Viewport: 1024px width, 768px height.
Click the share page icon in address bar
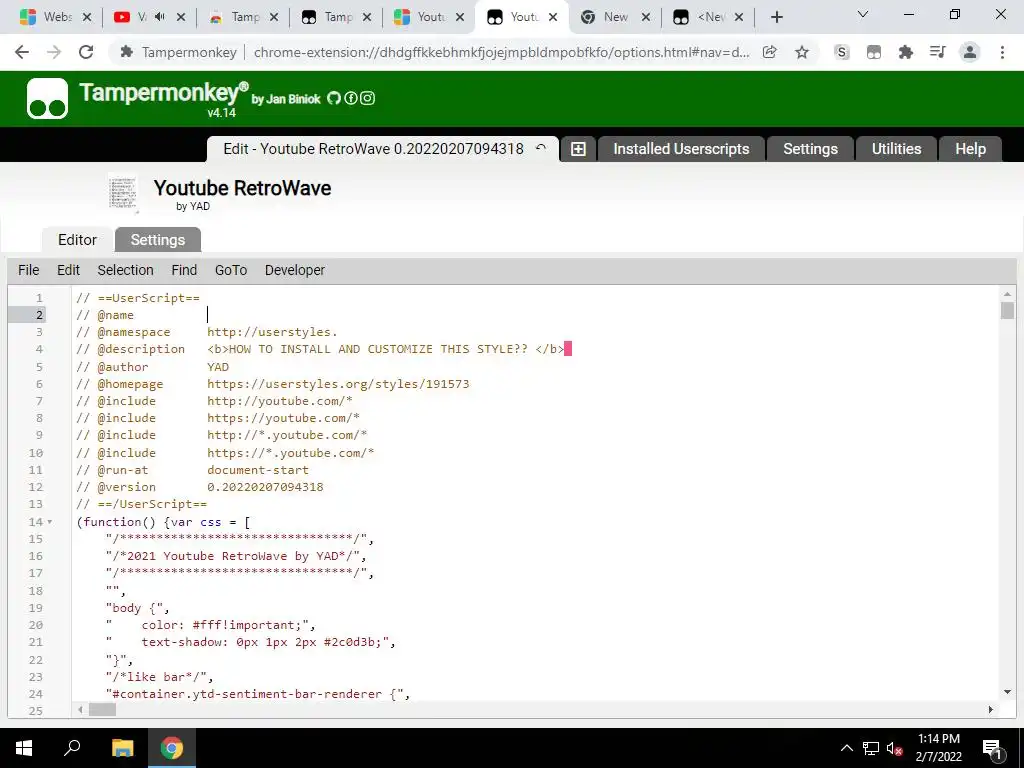click(x=770, y=52)
